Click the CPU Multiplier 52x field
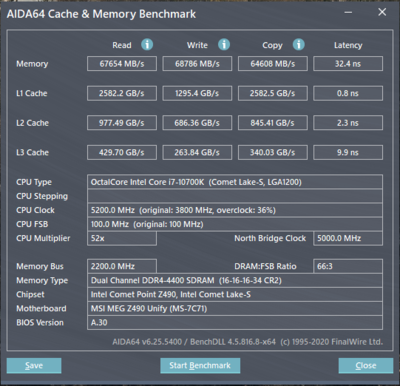The image size is (400, 386). pyautogui.click(x=122, y=238)
